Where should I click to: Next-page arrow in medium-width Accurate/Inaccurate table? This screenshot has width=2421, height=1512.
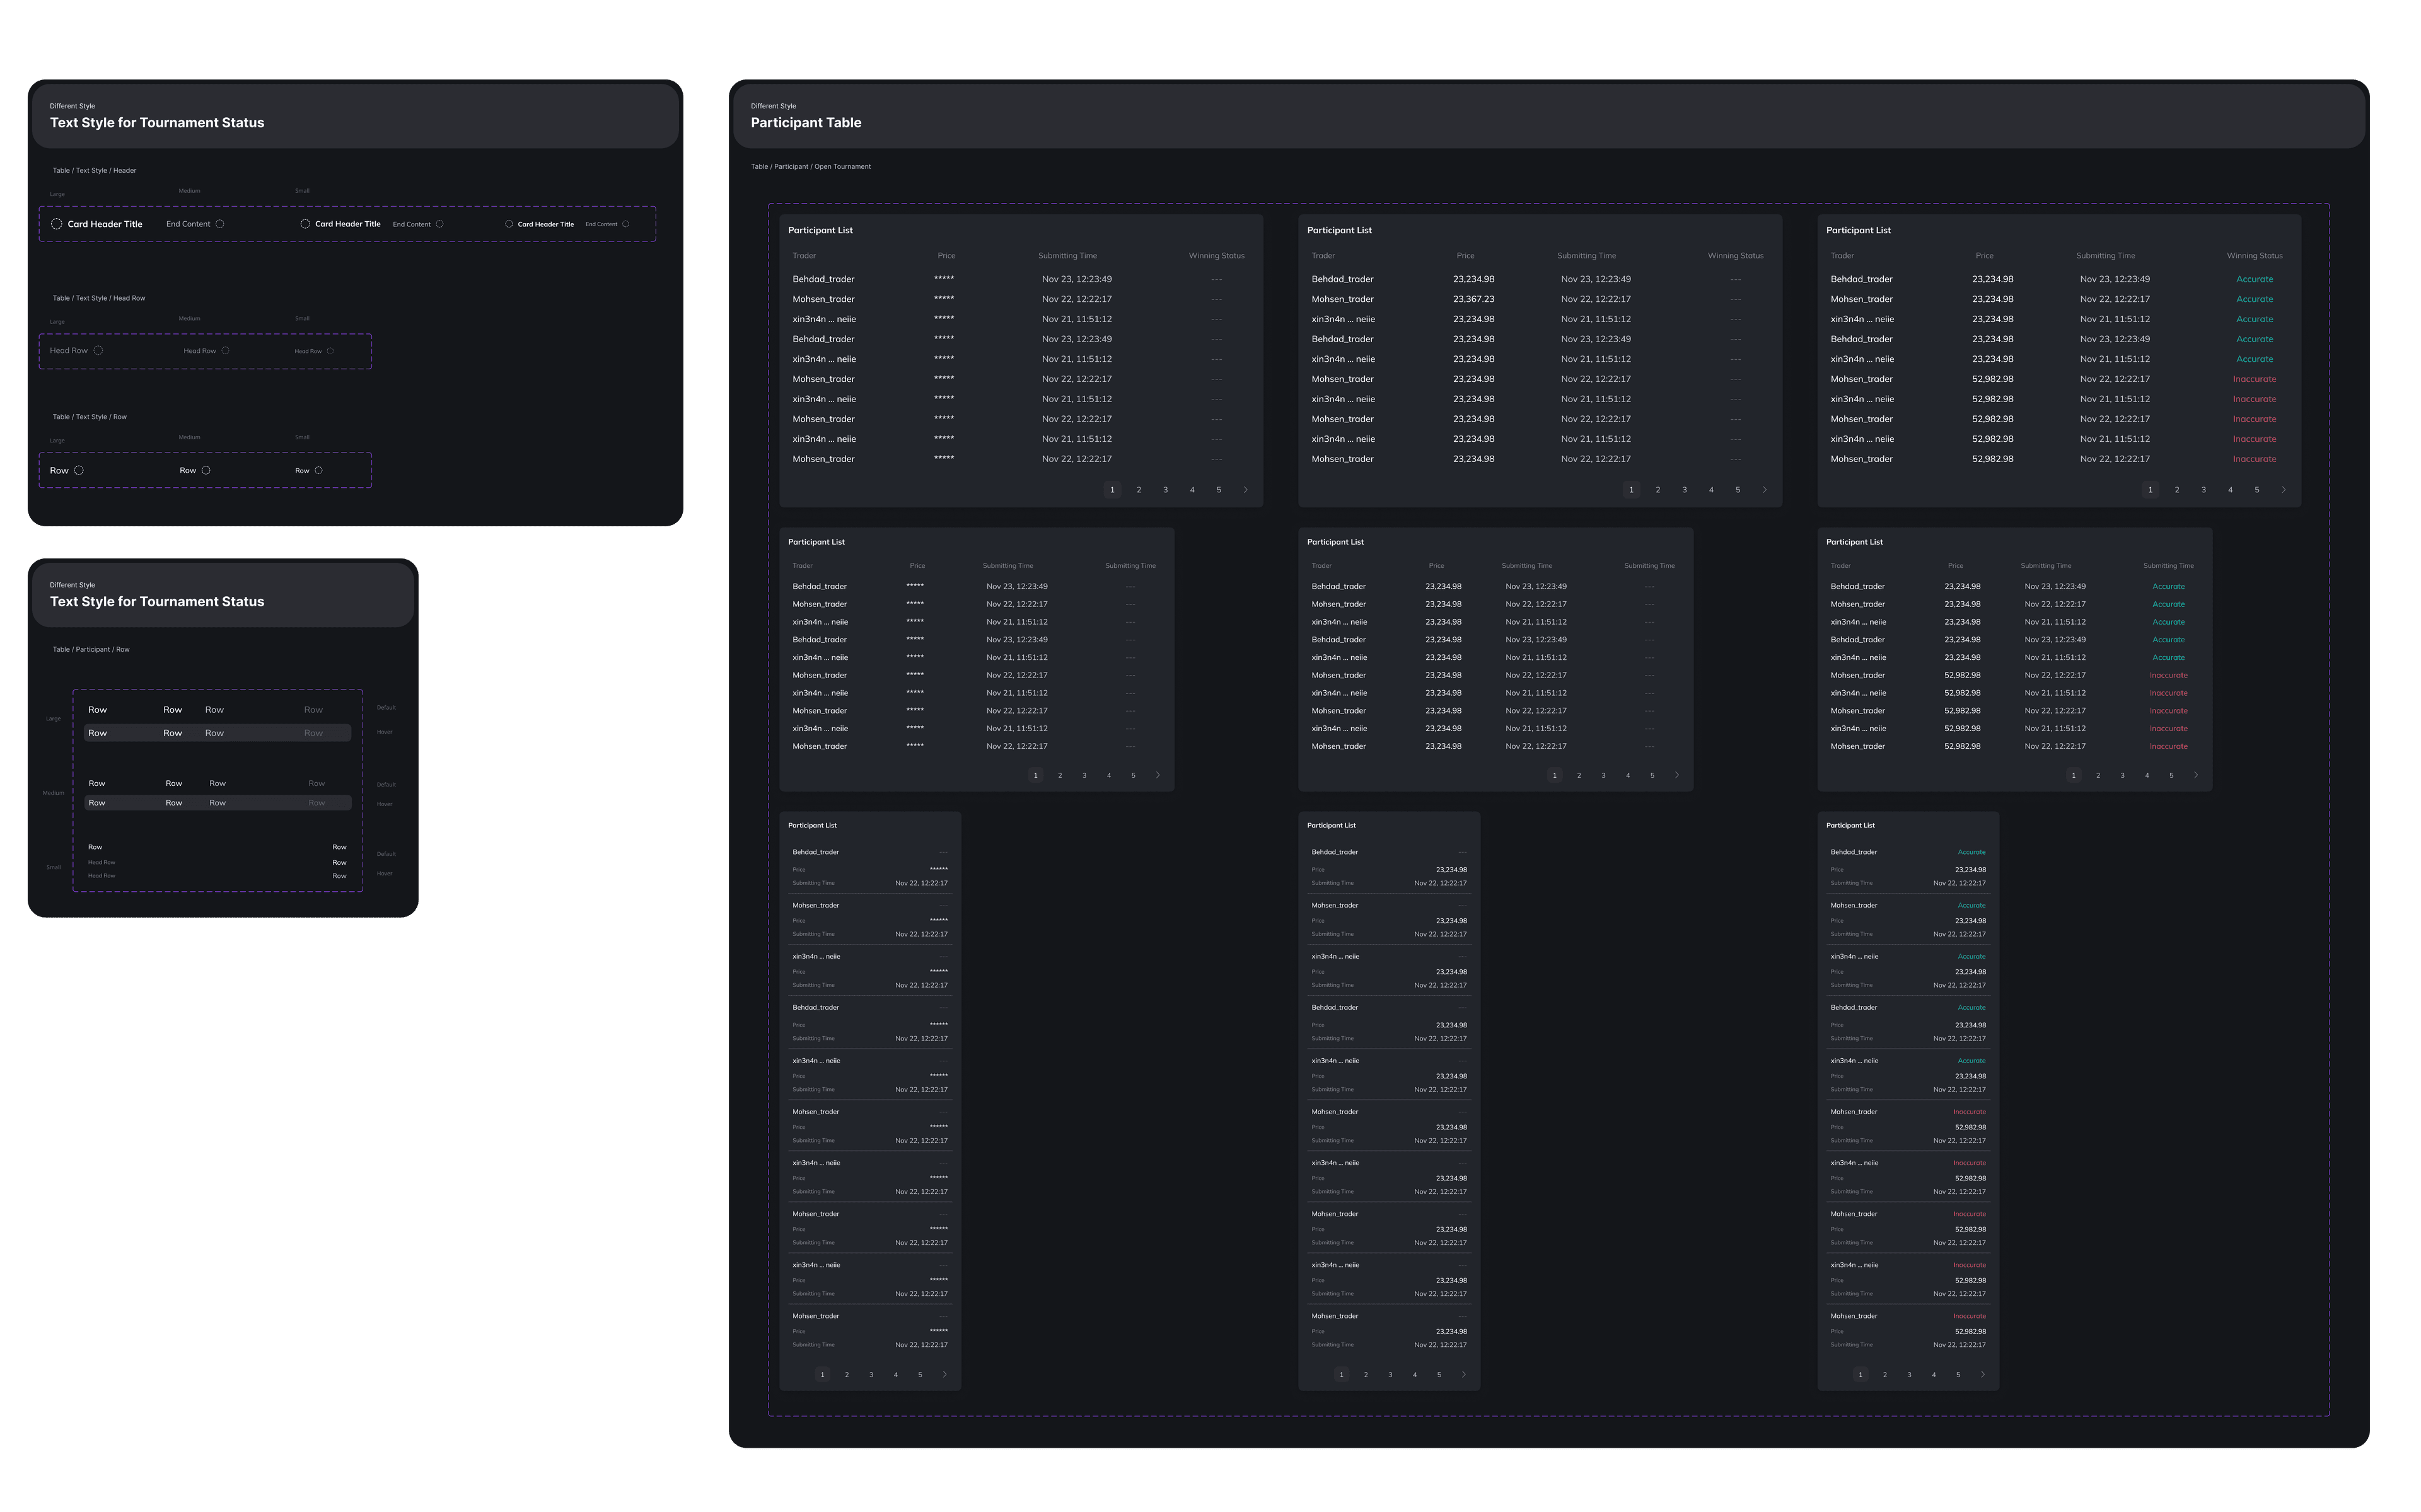tap(2196, 775)
